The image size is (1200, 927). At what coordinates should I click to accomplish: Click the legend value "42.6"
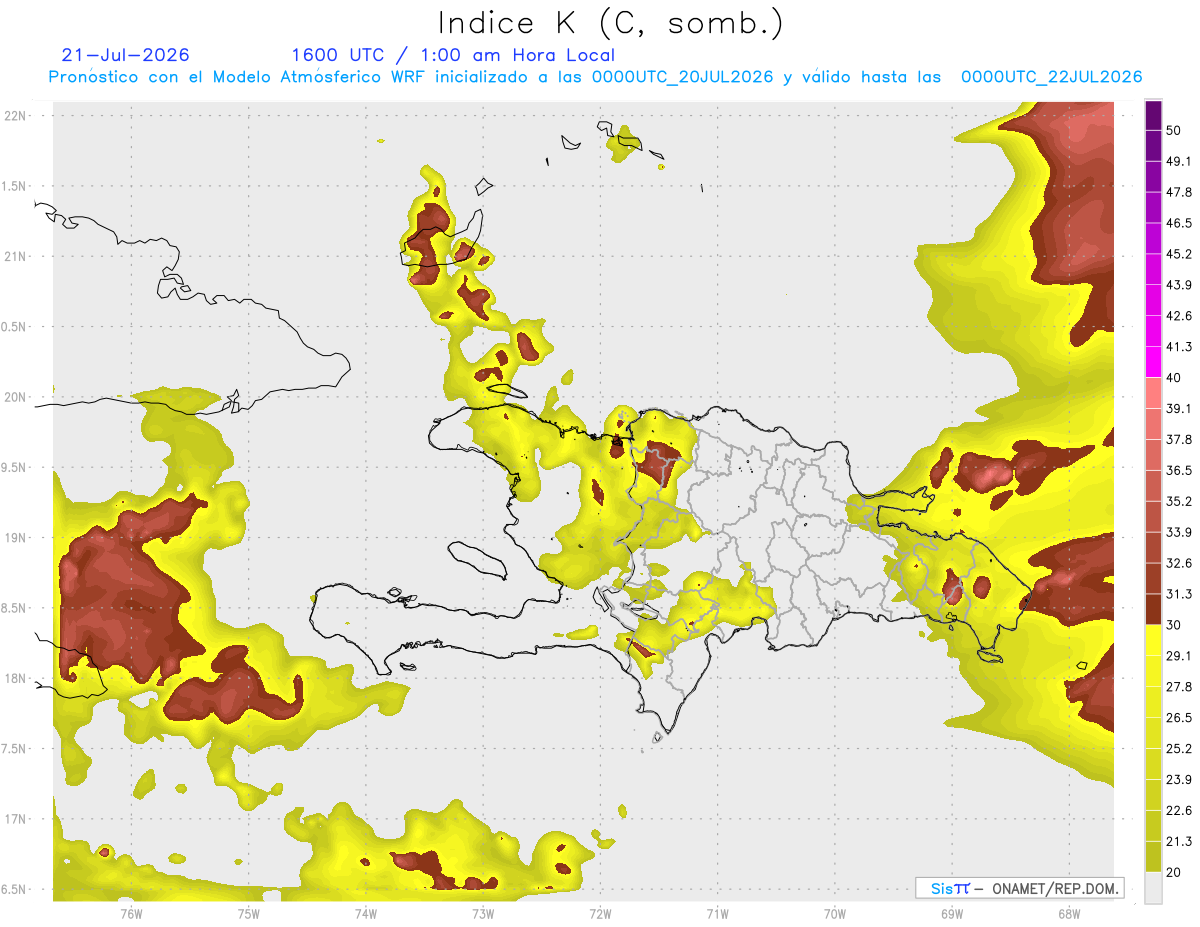pyautogui.click(x=1179, y=316)
